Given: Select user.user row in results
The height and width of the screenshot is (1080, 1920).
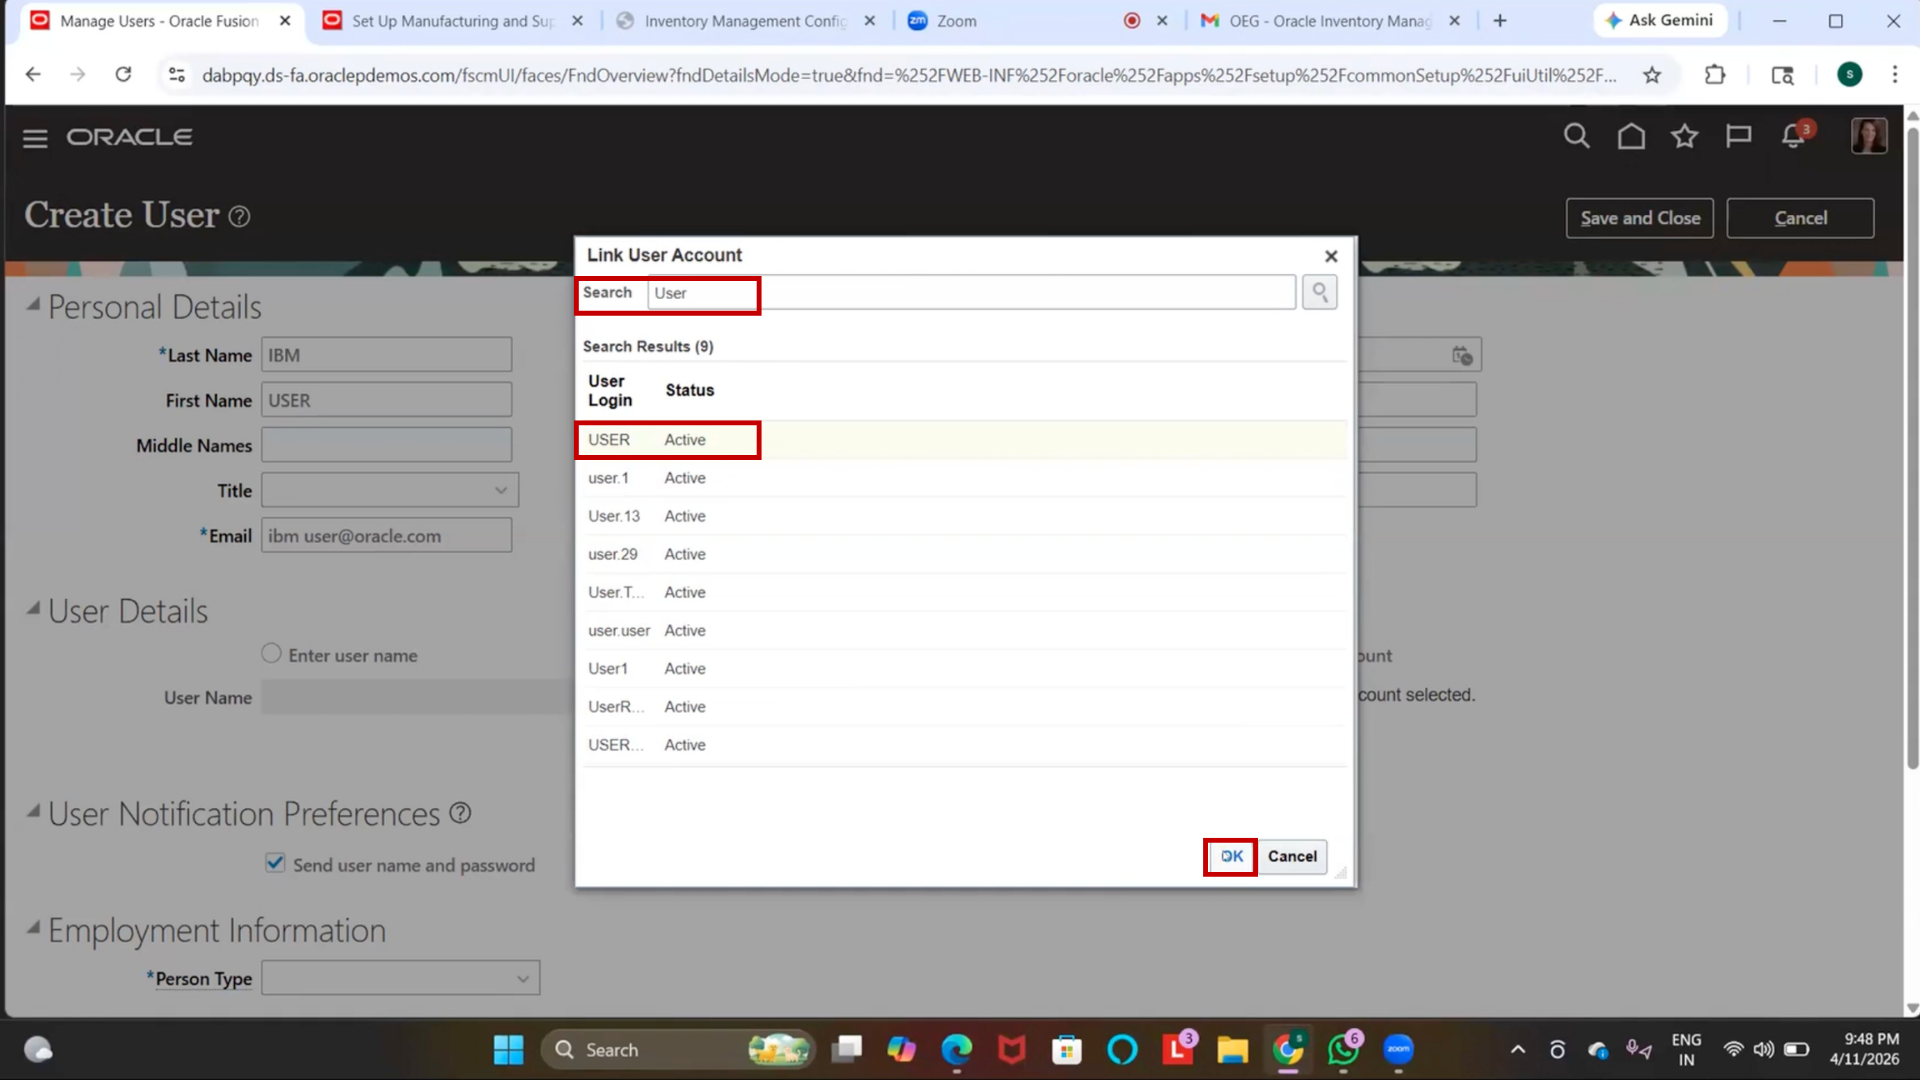Looking at the screenshot, I should [x=965, y=631].
